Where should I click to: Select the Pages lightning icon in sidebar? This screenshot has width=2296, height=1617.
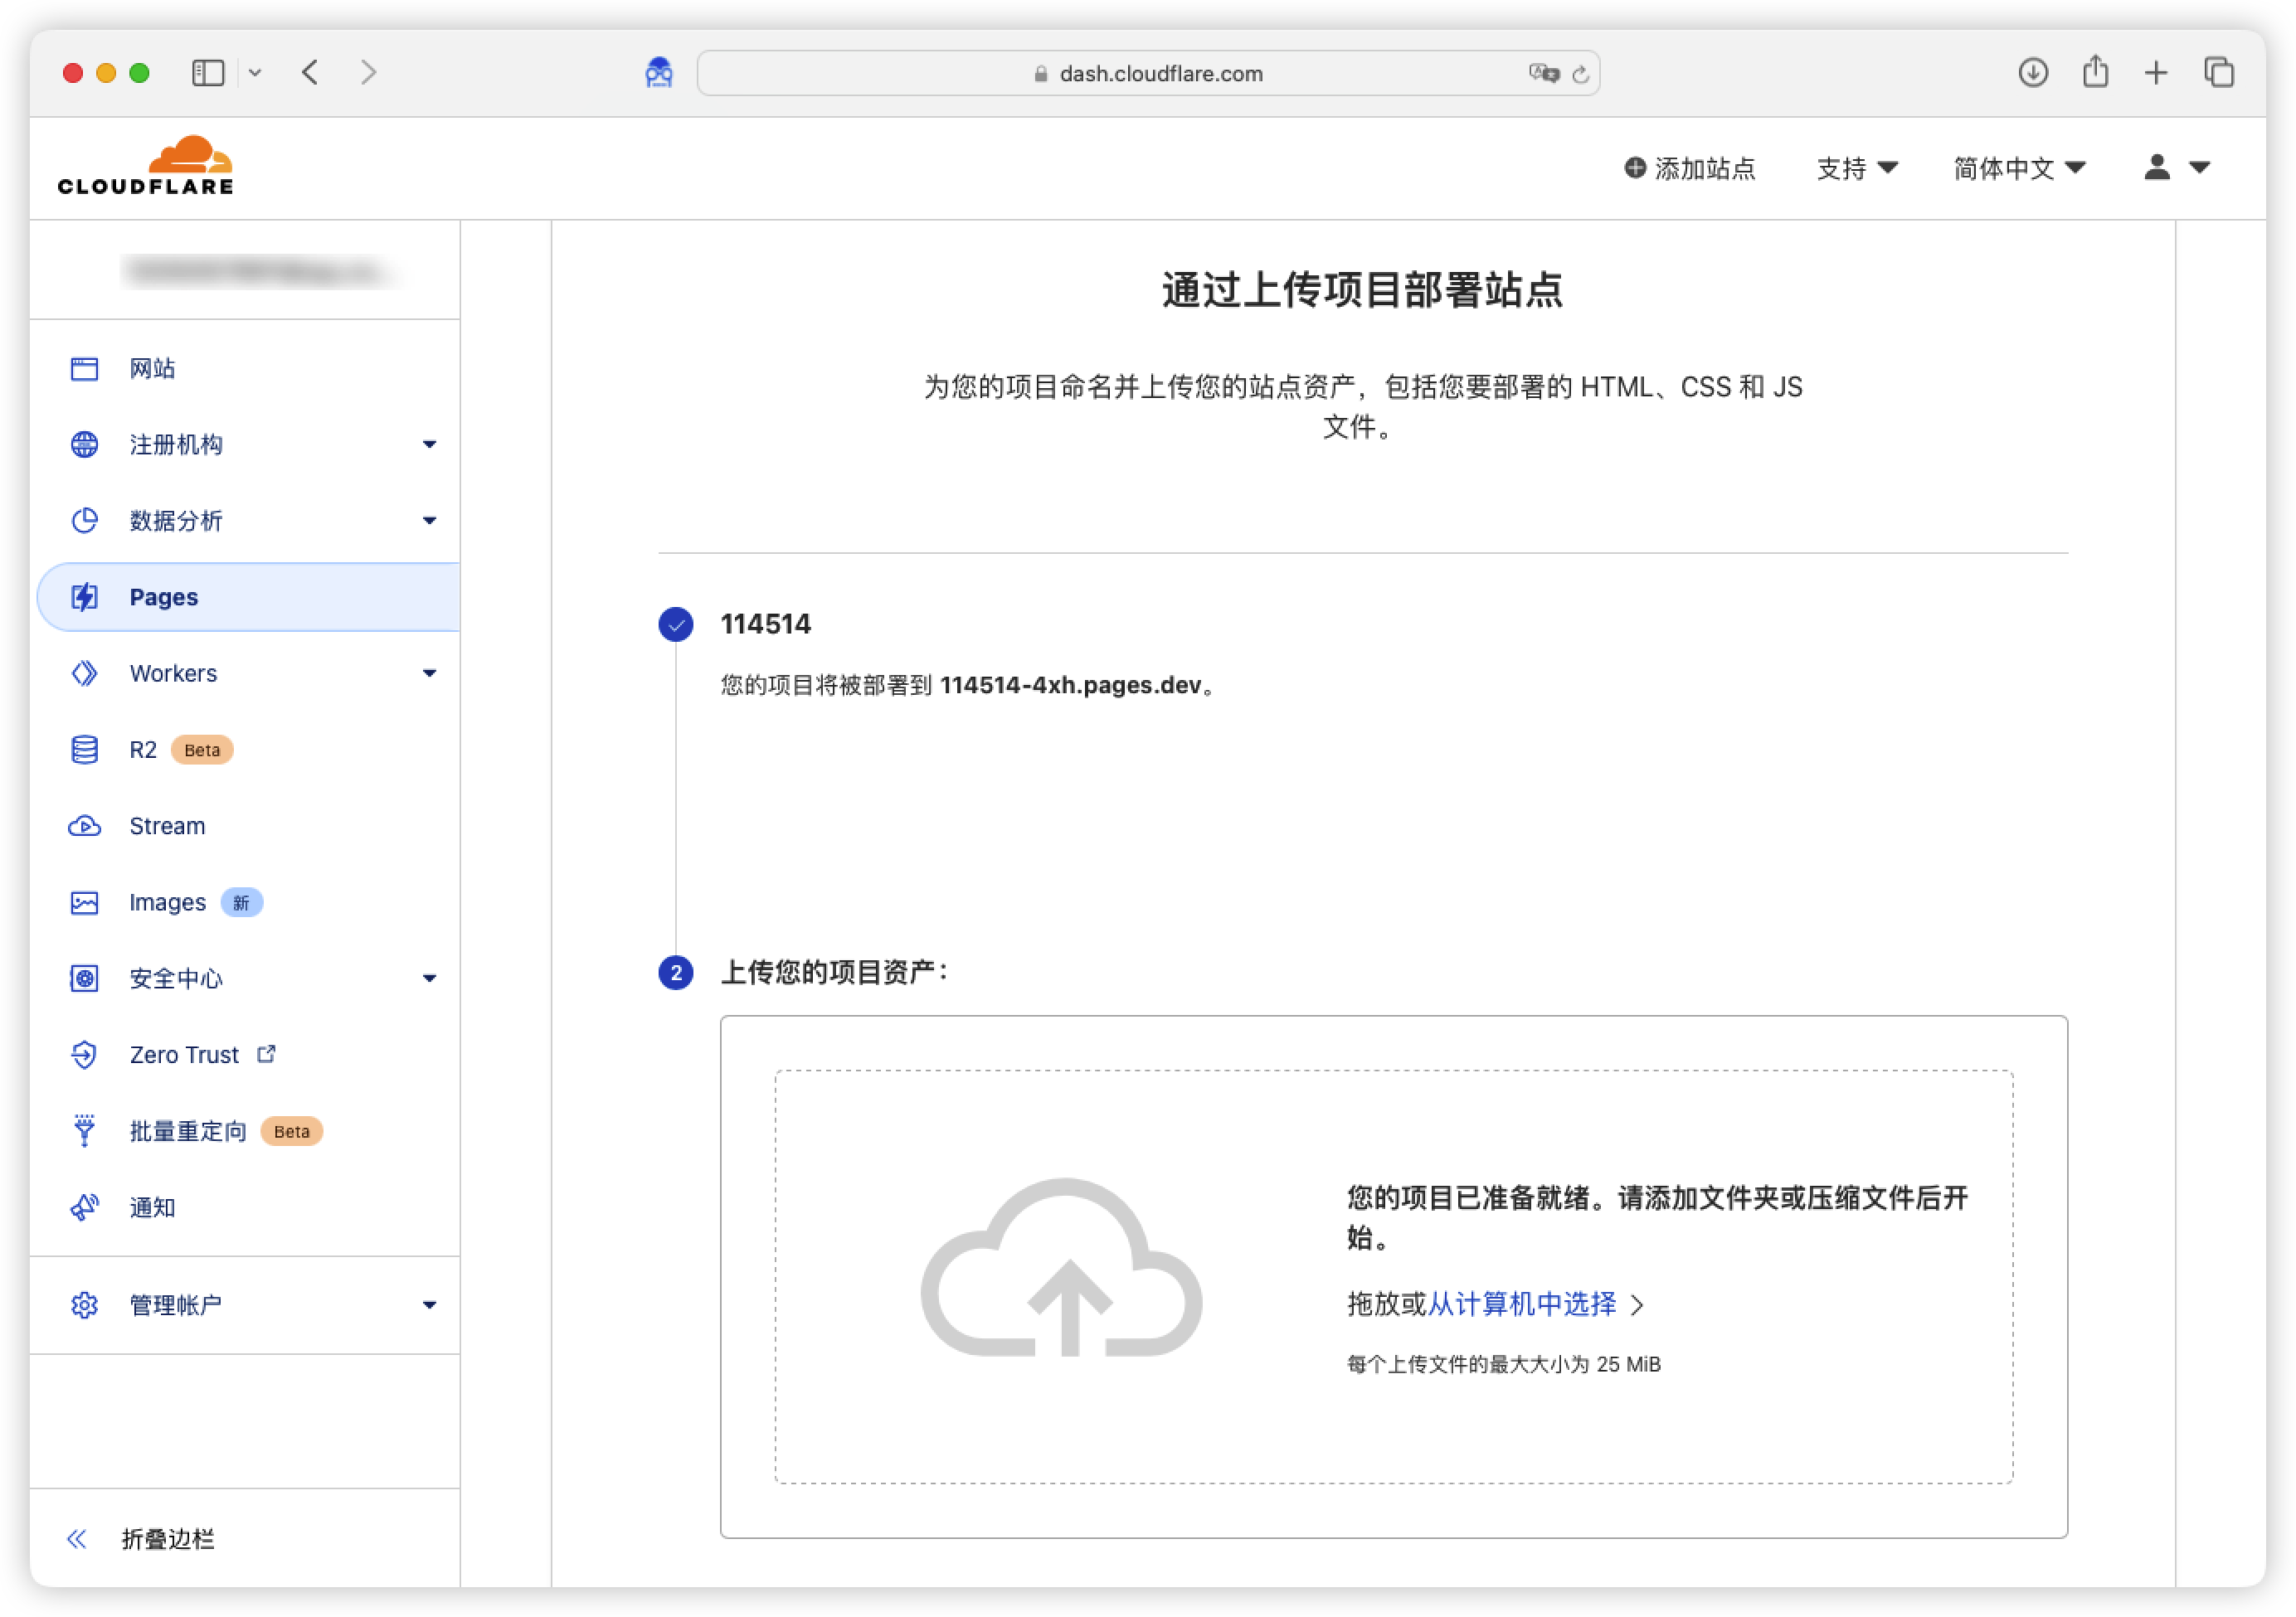pos(84,597)
